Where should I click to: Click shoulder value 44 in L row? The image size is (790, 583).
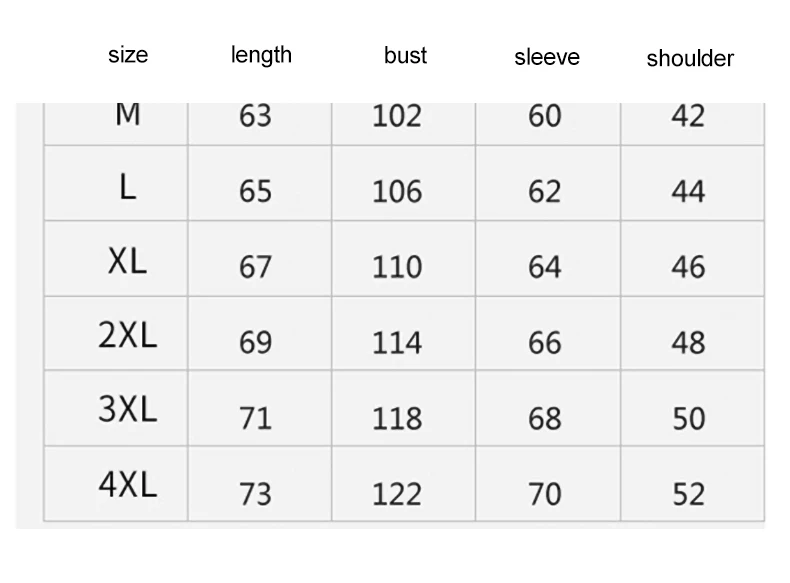click(x=688, y=192)
